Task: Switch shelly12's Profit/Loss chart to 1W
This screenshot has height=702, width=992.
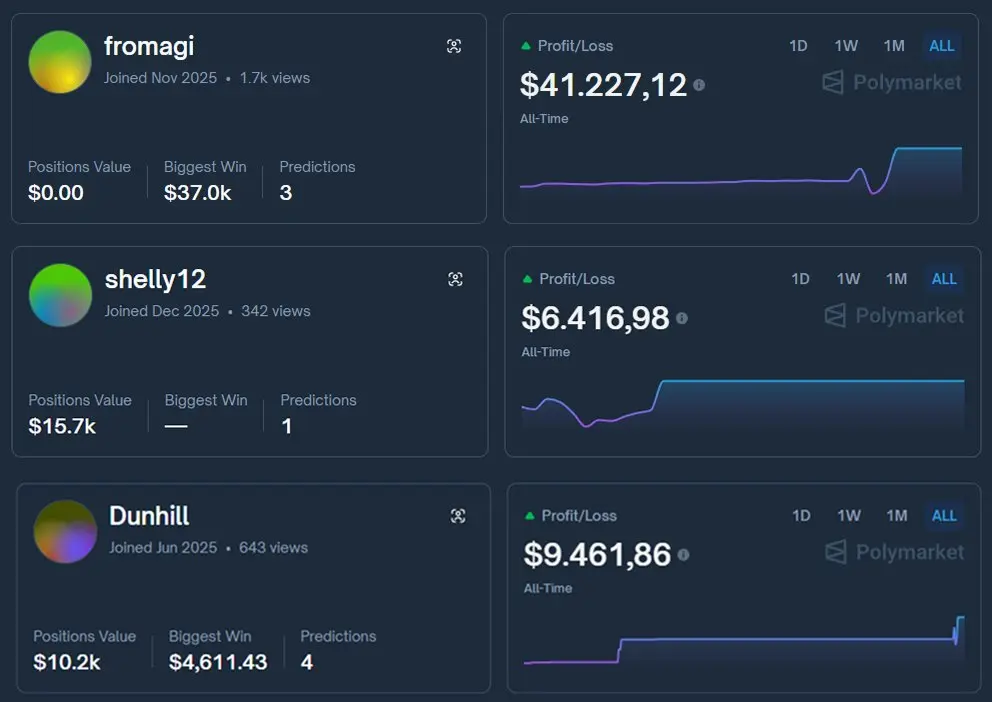Action: (848, 279)
